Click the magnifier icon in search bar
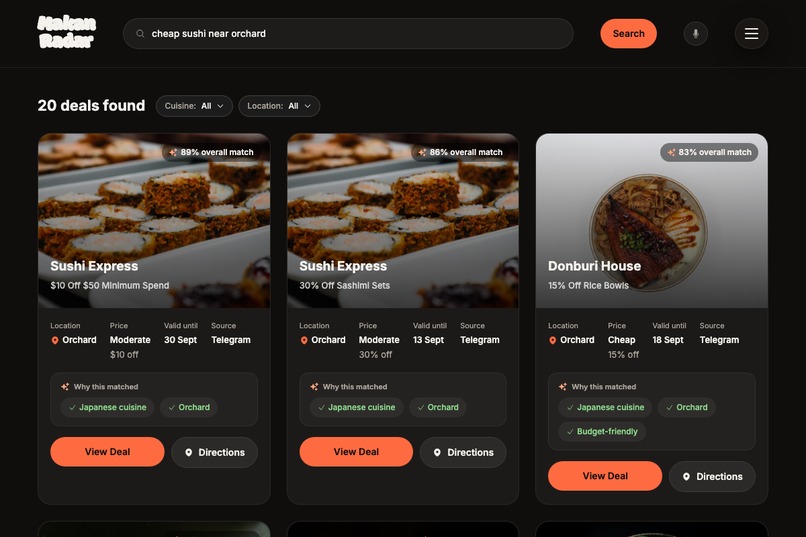The height and width of the screenshot is (537, 806). click(140, 33)
